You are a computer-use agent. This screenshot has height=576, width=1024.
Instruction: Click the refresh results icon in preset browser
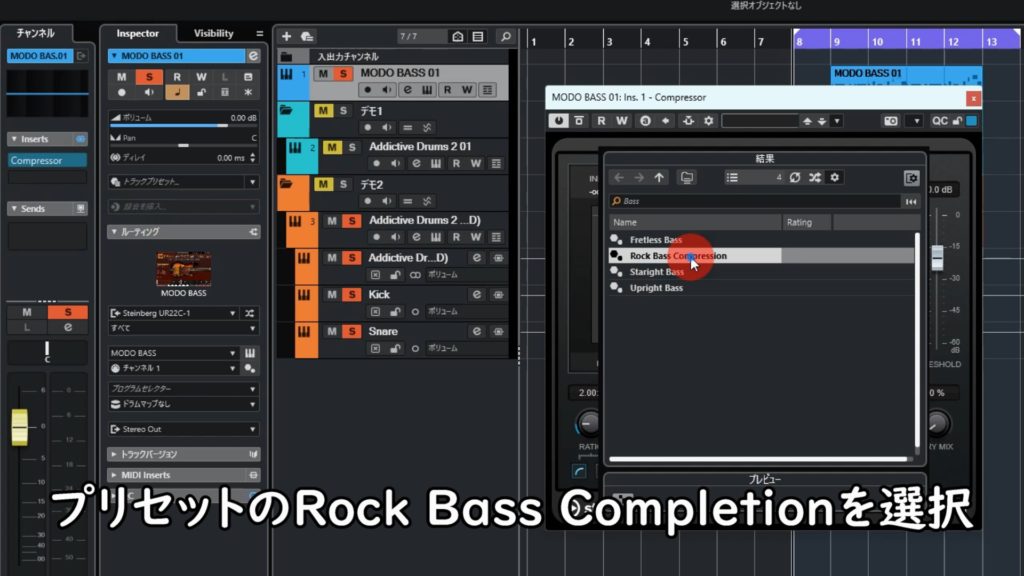click(795, 177)
